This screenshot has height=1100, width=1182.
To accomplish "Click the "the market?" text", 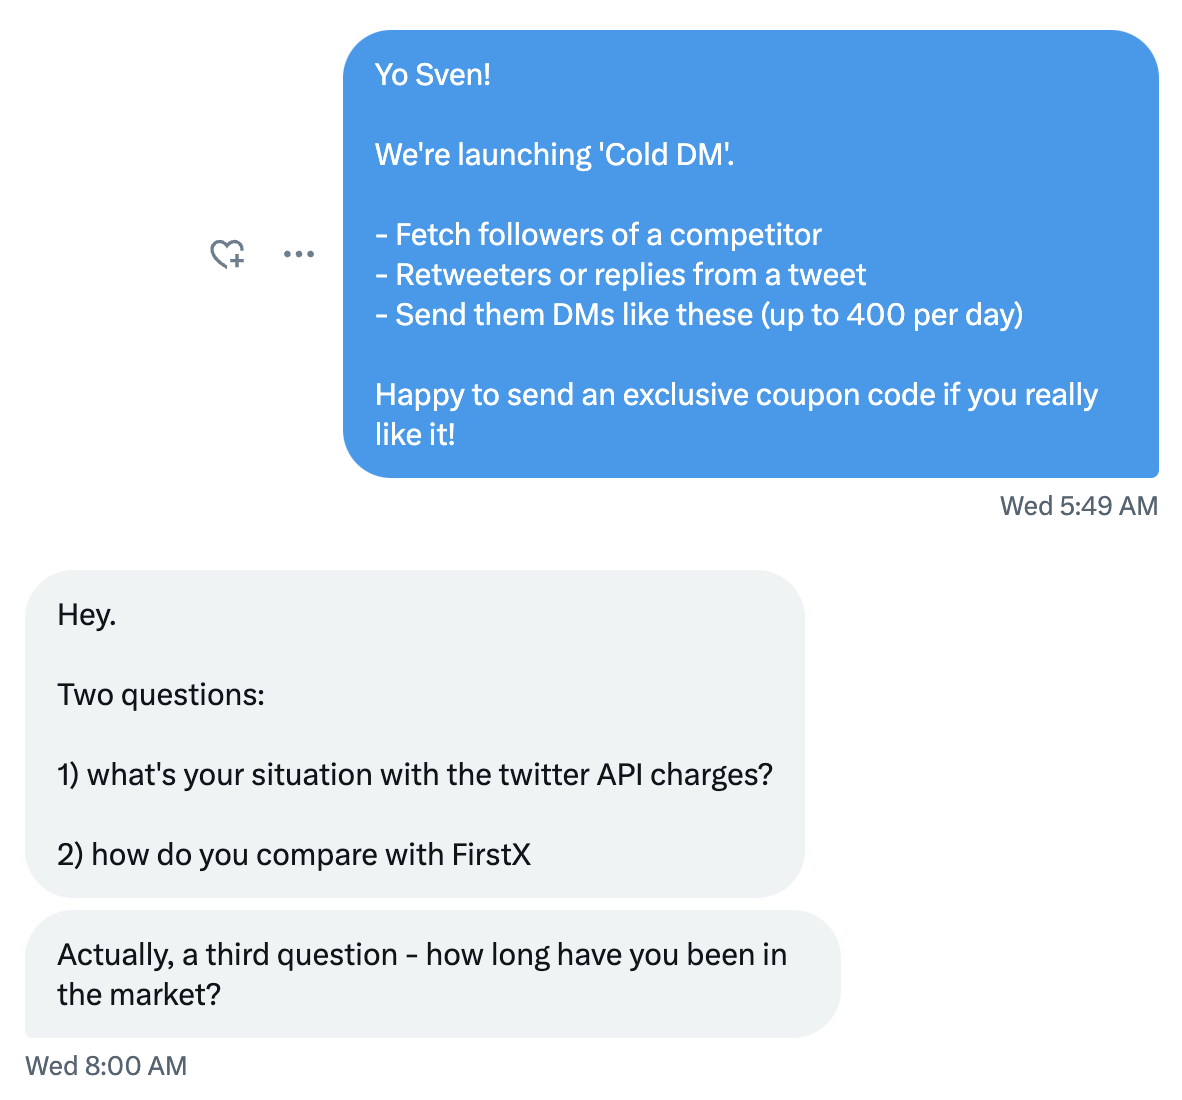I will coord(139,995).
